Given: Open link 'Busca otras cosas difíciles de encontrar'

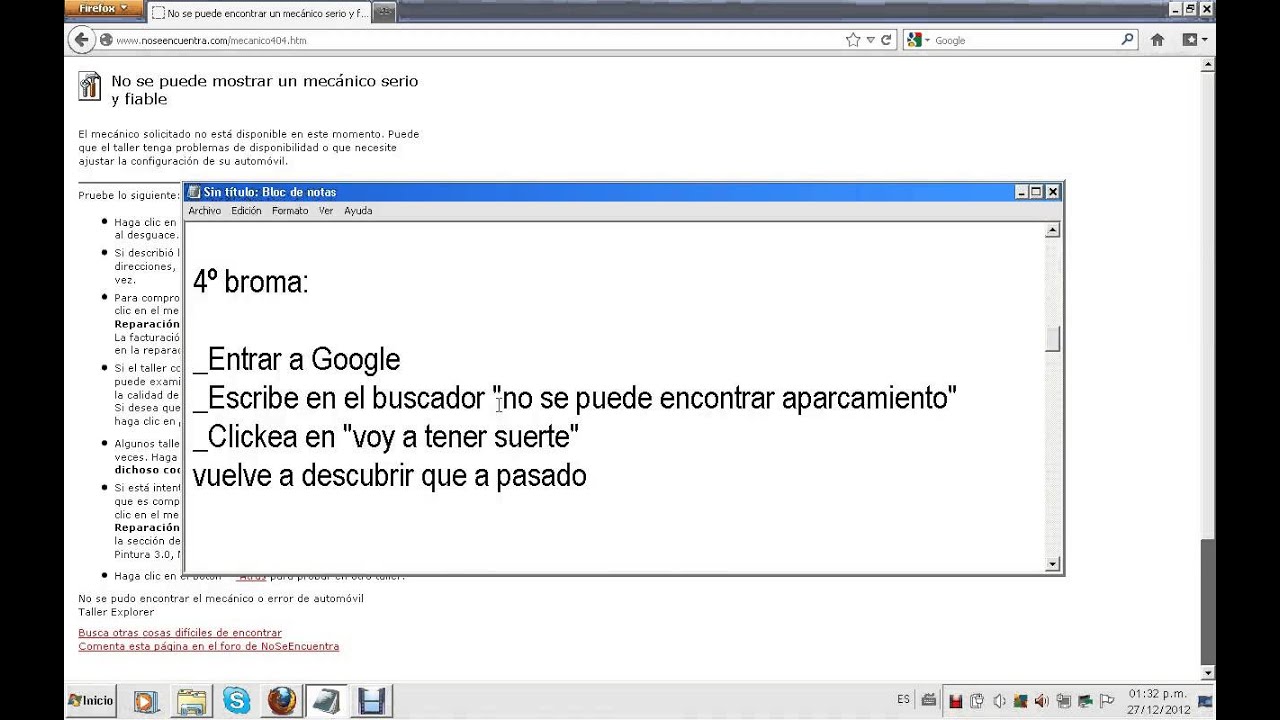Looking at the screenshot, I should click(180, 633).
